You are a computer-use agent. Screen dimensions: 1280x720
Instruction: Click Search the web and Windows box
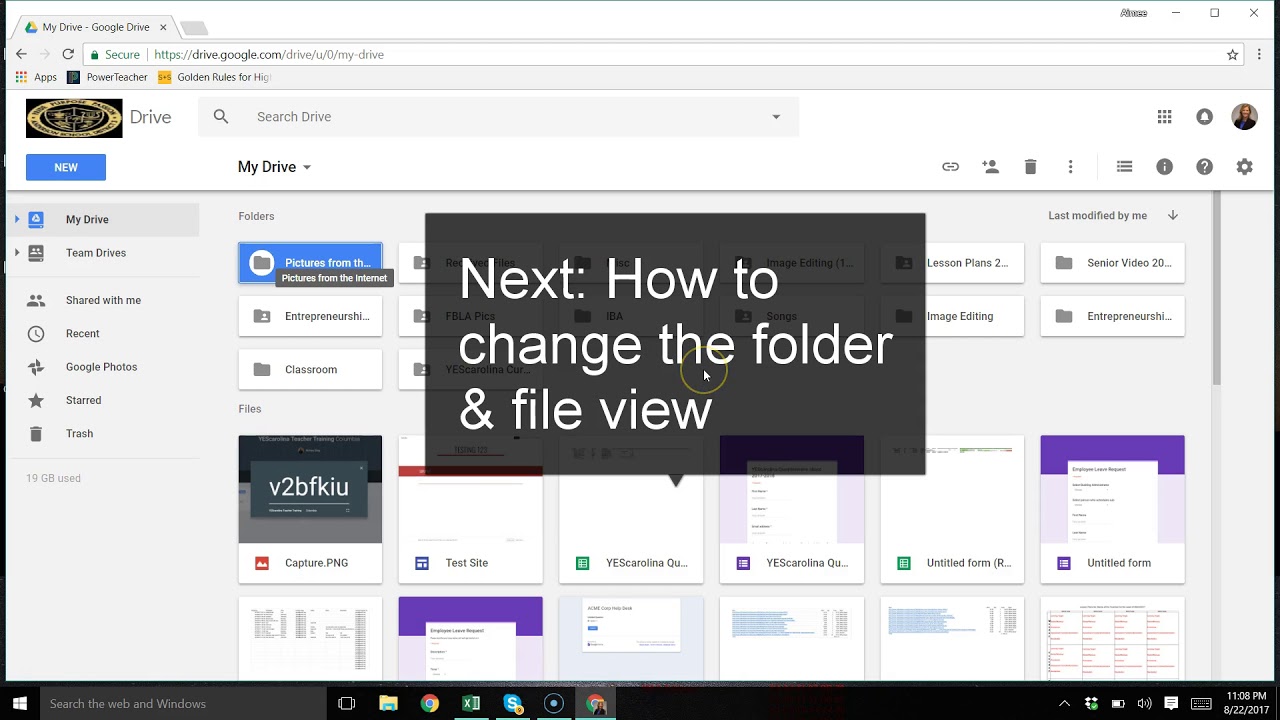tap(184, 703)
